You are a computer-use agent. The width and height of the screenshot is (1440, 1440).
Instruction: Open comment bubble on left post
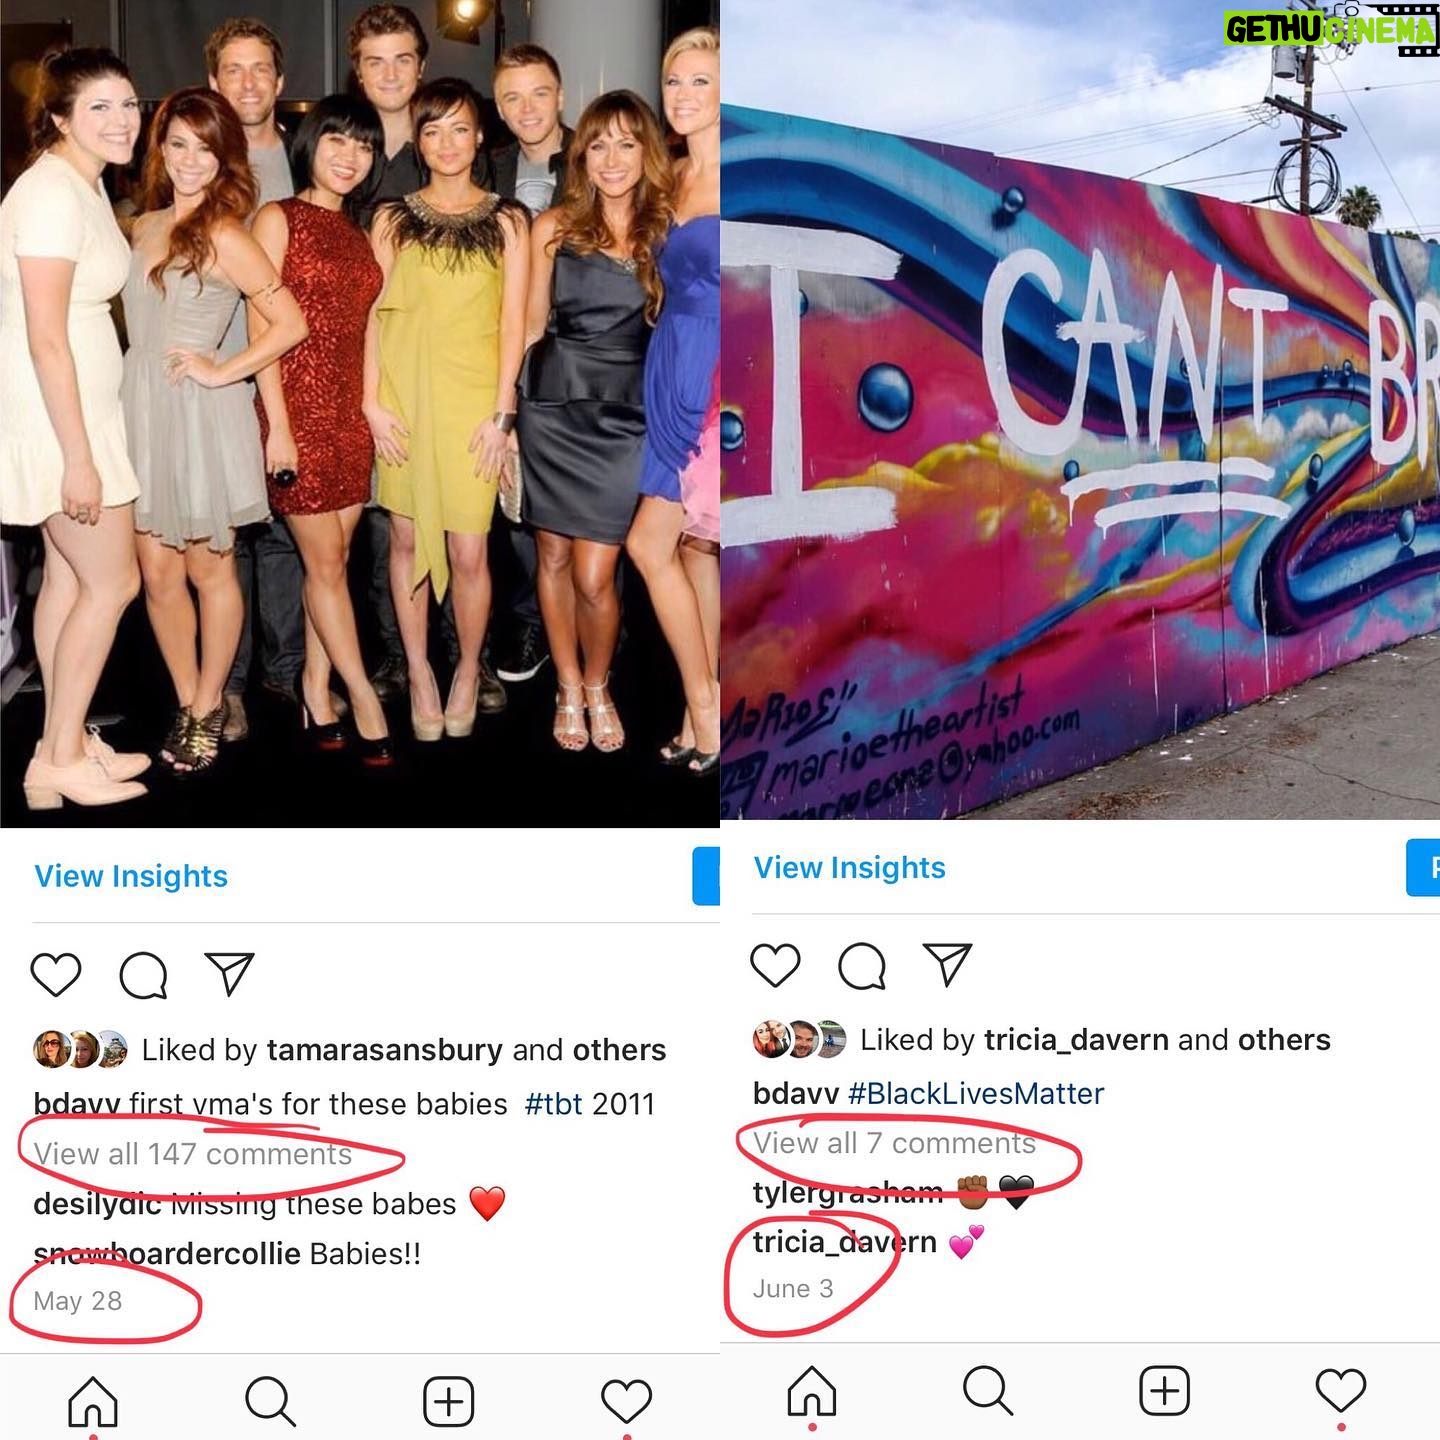click(x=143, y=974)
